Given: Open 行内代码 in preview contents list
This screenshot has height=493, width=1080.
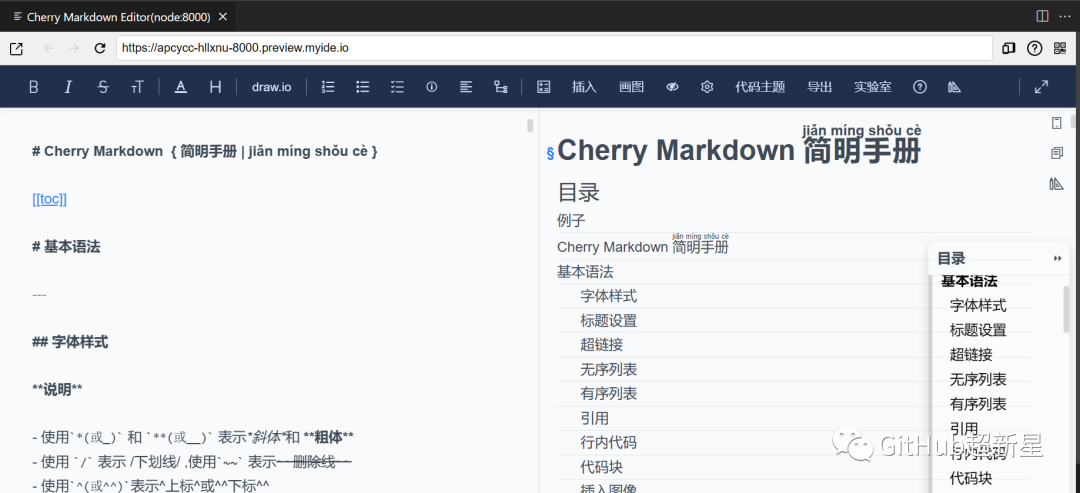Looking at the screenshot, I should click(x=608, y=443).
